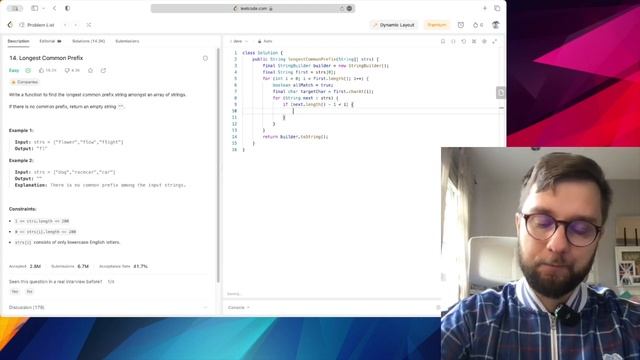Image resolution: width=640 pixels, height=360 pixels.
Task: Click the 'Constraints:' heading
Action: (x=22, y=209)
